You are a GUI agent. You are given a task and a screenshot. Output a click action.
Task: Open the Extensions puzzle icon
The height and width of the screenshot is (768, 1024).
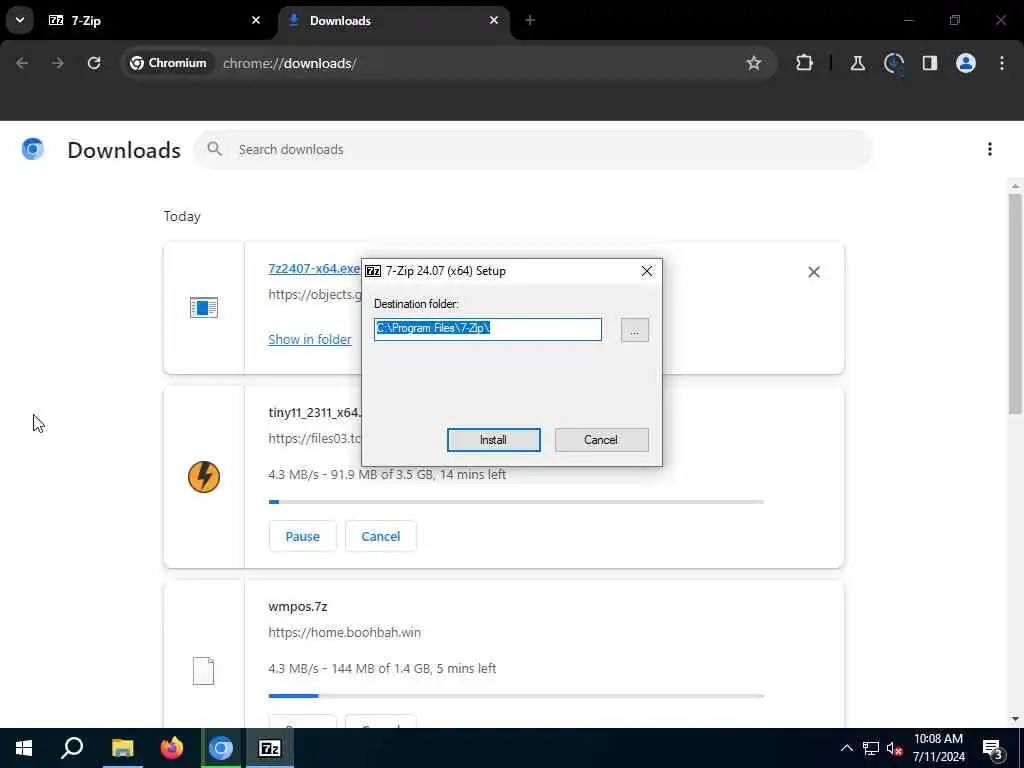(804, 63)
